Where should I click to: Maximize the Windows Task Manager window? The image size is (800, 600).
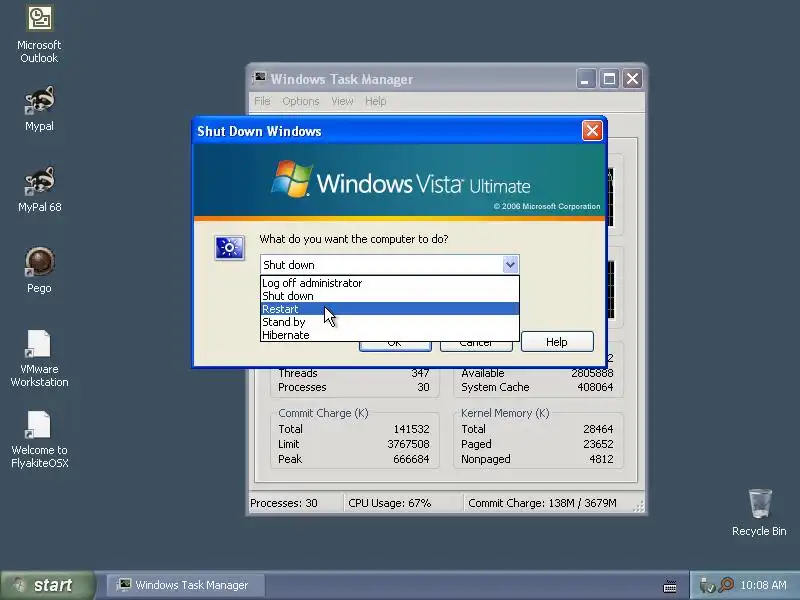tap(609, 79)
